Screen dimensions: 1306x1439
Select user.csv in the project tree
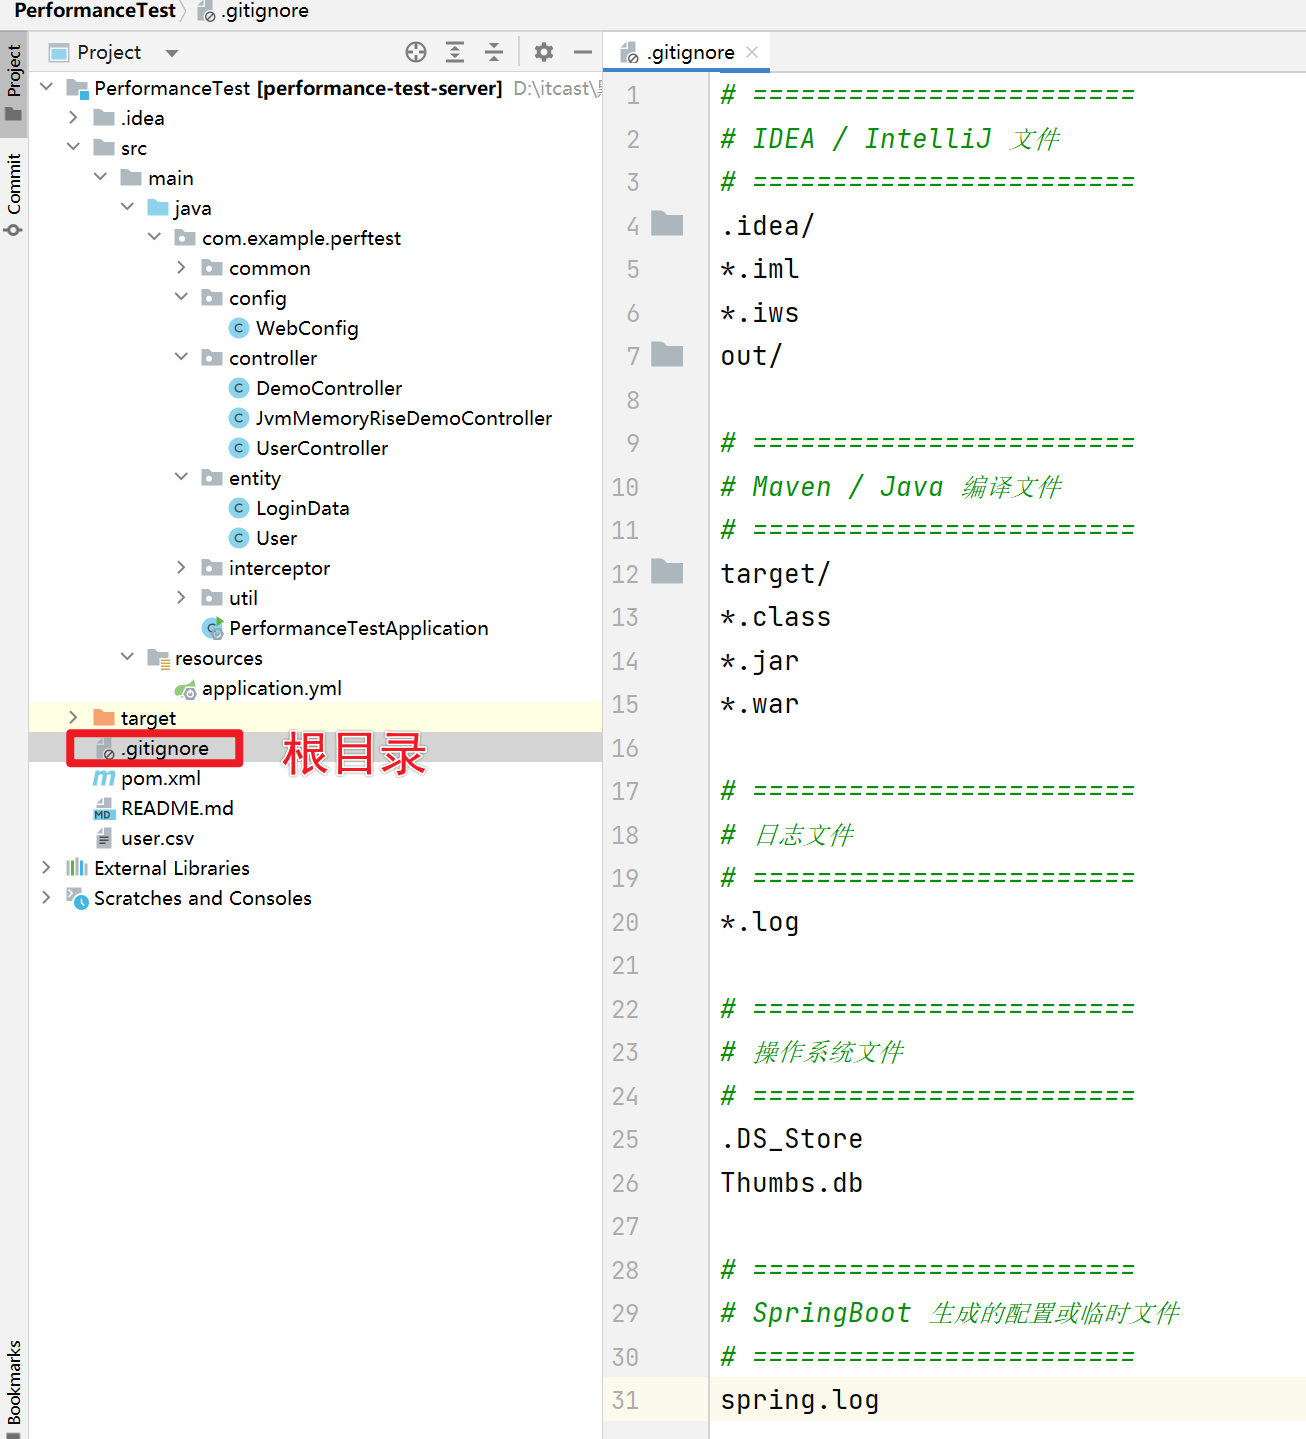(x=158, y=838)
